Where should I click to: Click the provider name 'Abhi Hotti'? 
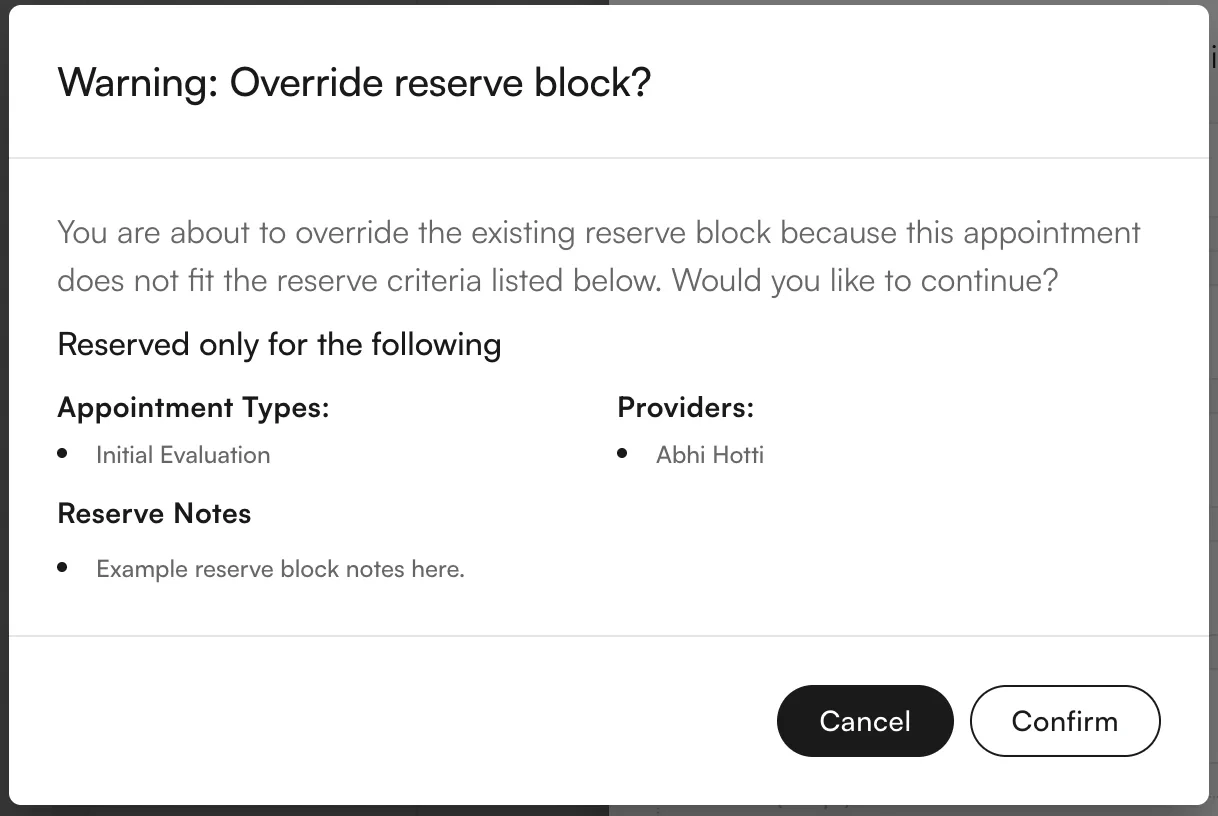[710, 455]
